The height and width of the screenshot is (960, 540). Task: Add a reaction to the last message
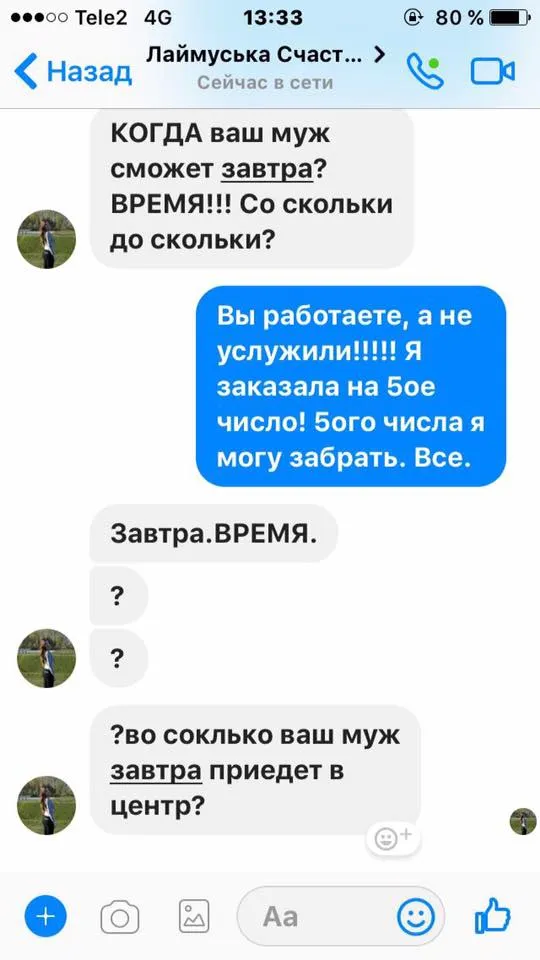392,839
